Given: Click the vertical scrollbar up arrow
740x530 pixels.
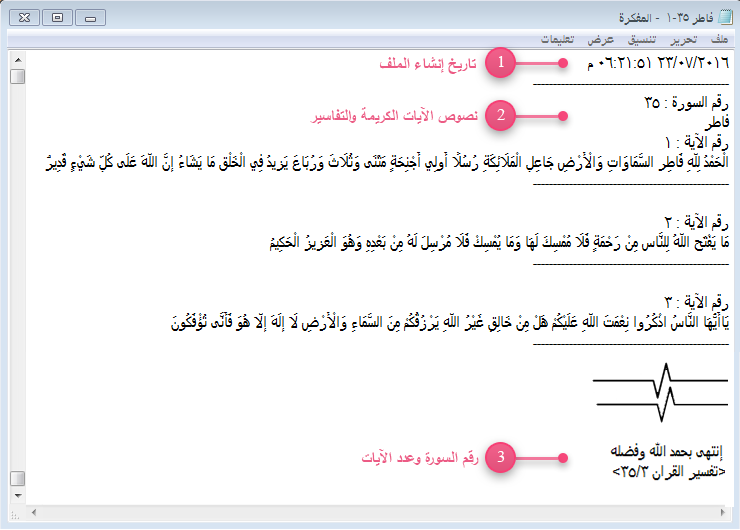Looking at the screenshot, I should coord(17,59).
